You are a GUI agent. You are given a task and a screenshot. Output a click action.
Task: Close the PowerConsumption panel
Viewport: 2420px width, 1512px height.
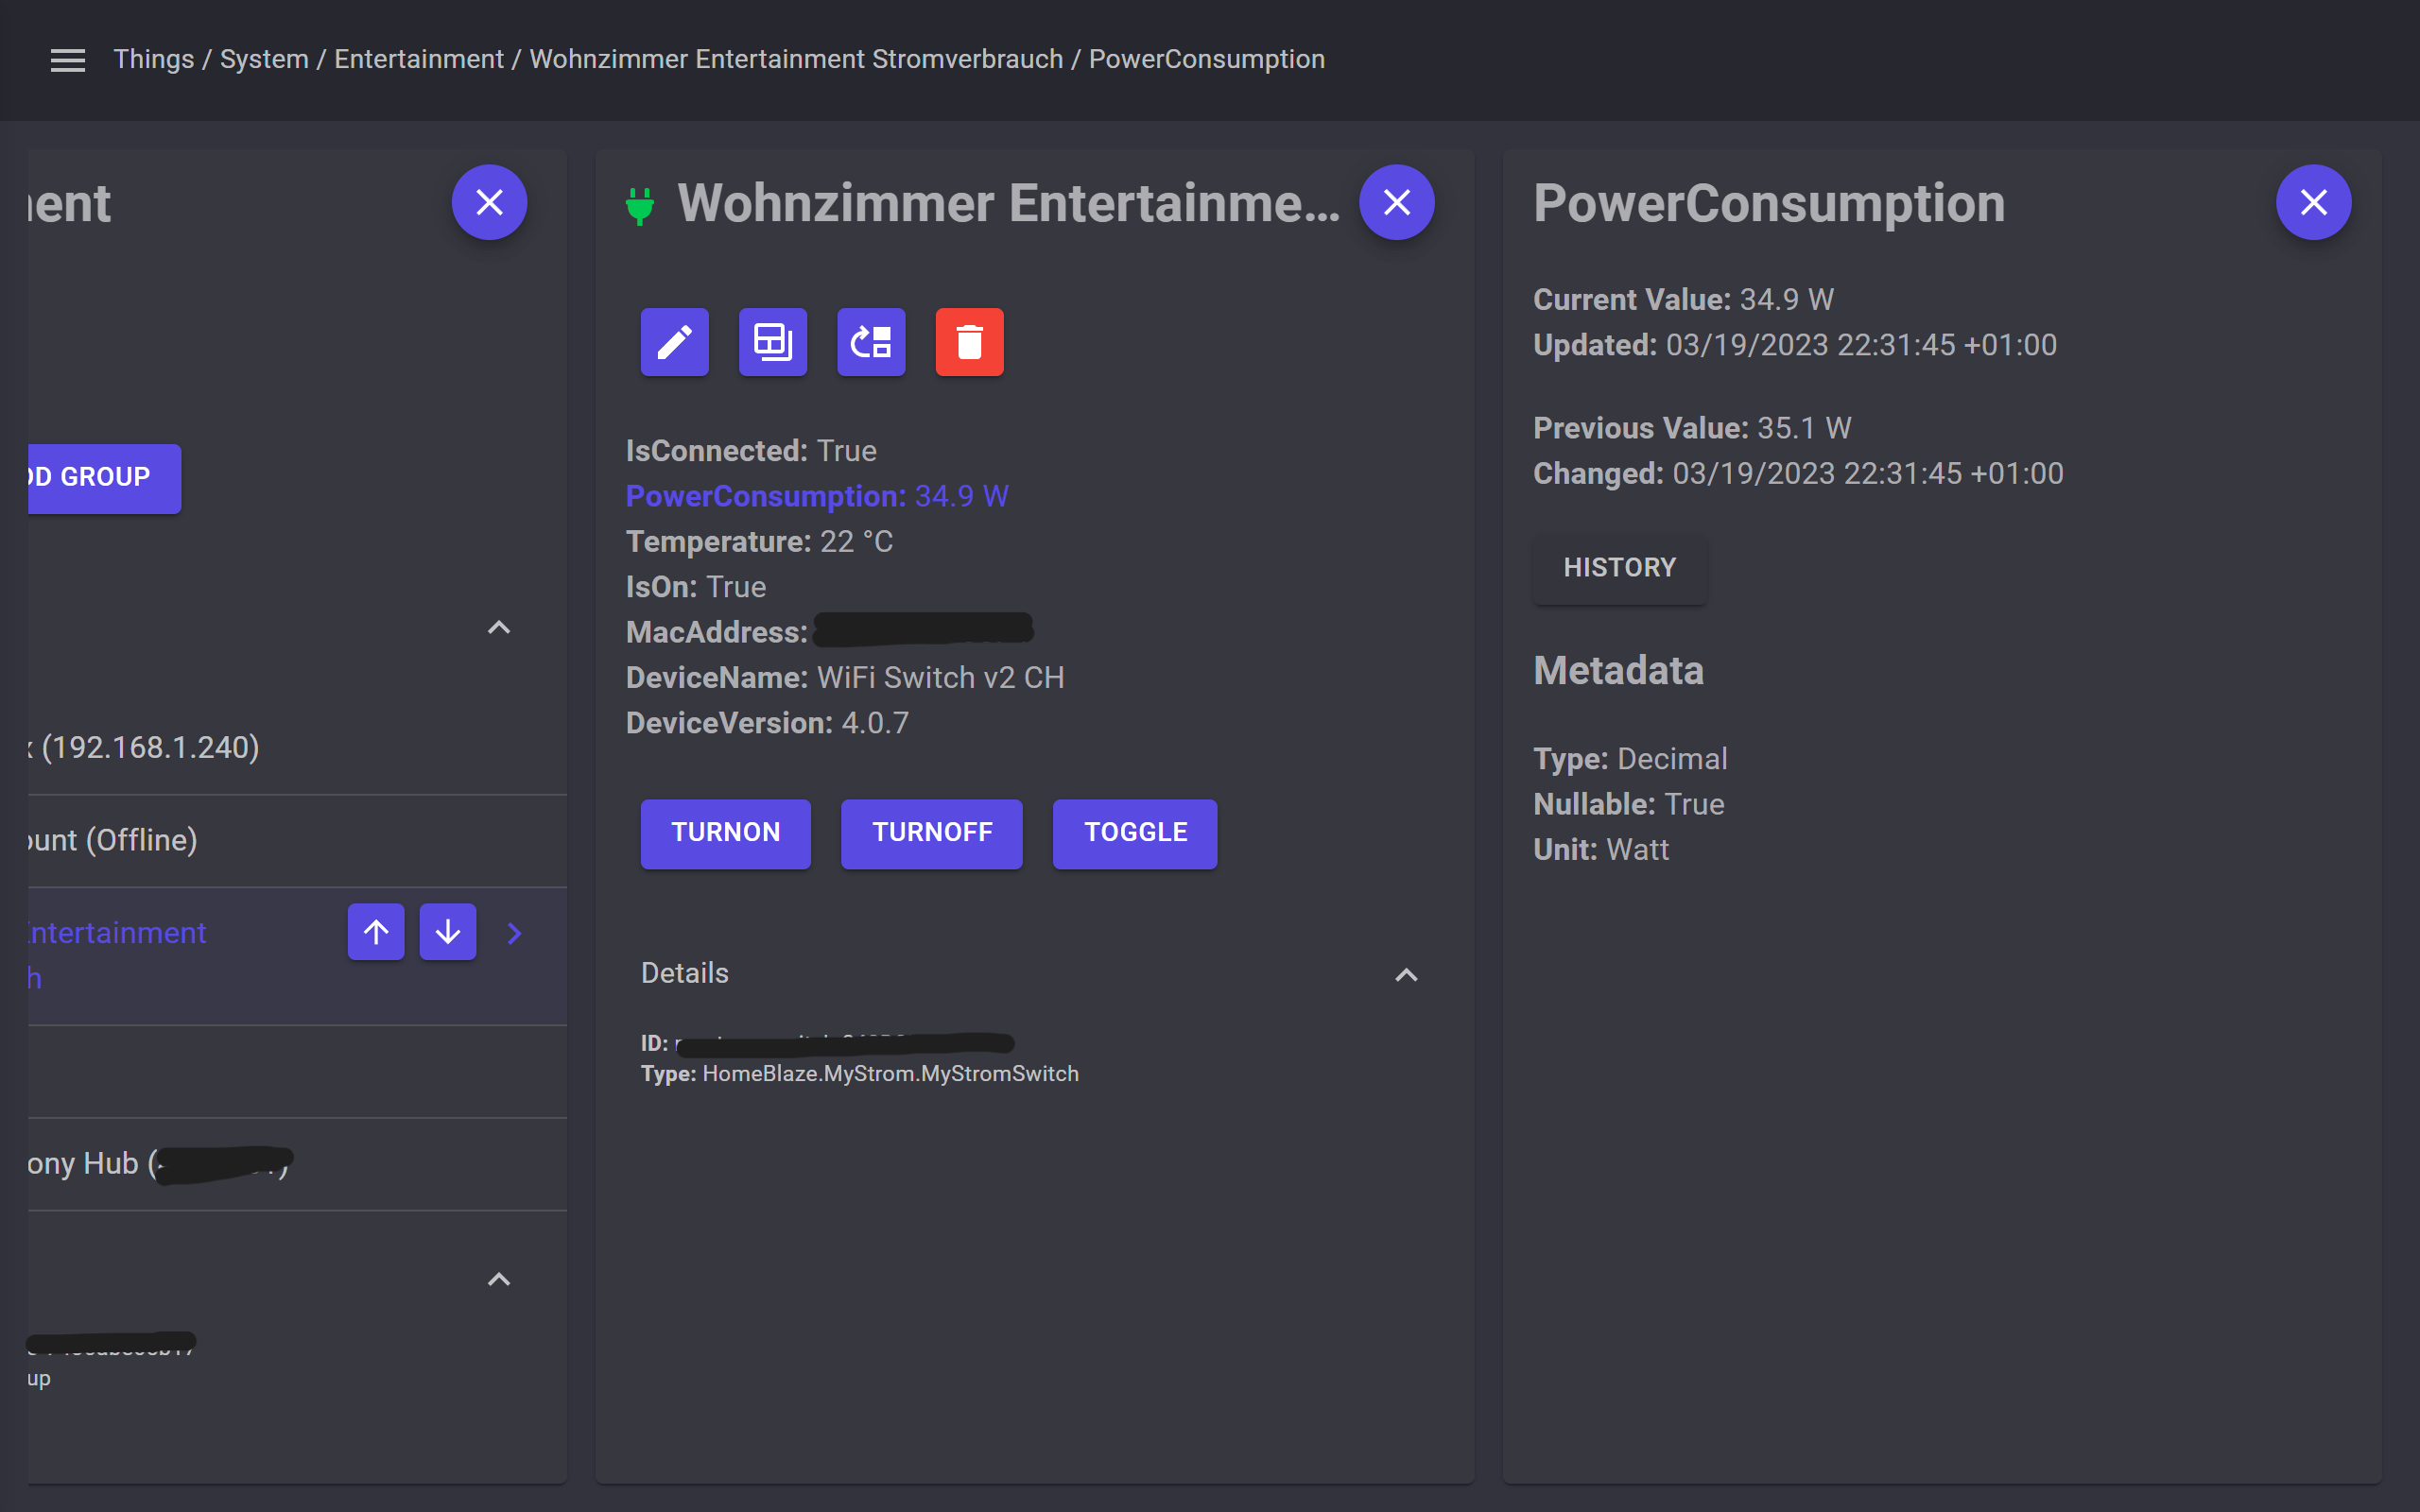pyautogui.click(x=2313, y=202)
